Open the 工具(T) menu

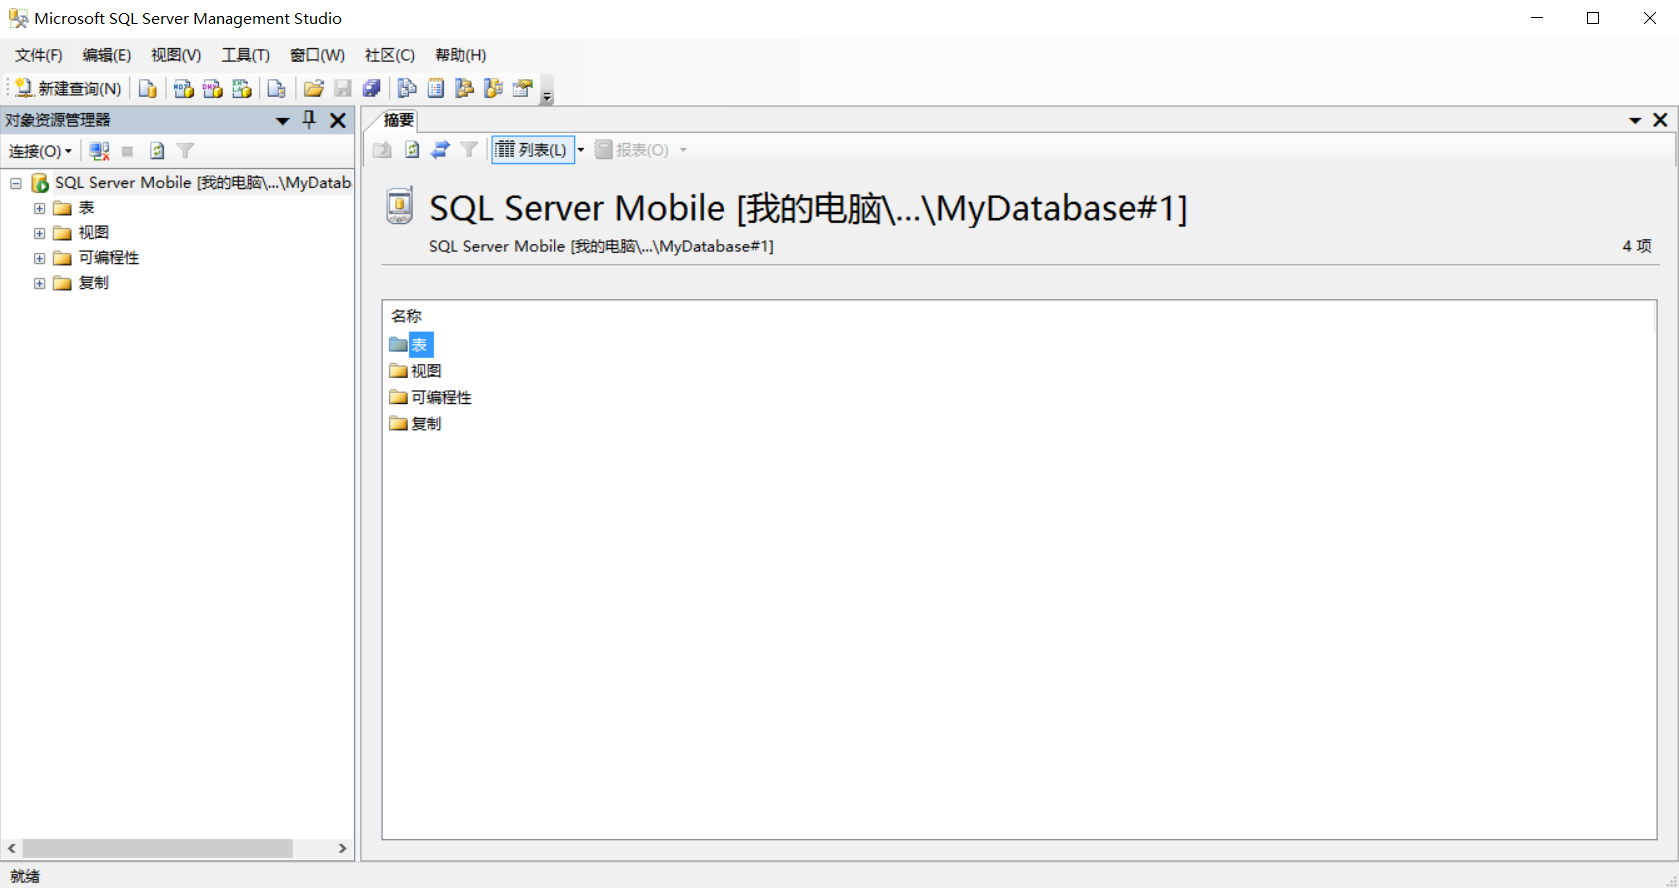tap(246, 55)
